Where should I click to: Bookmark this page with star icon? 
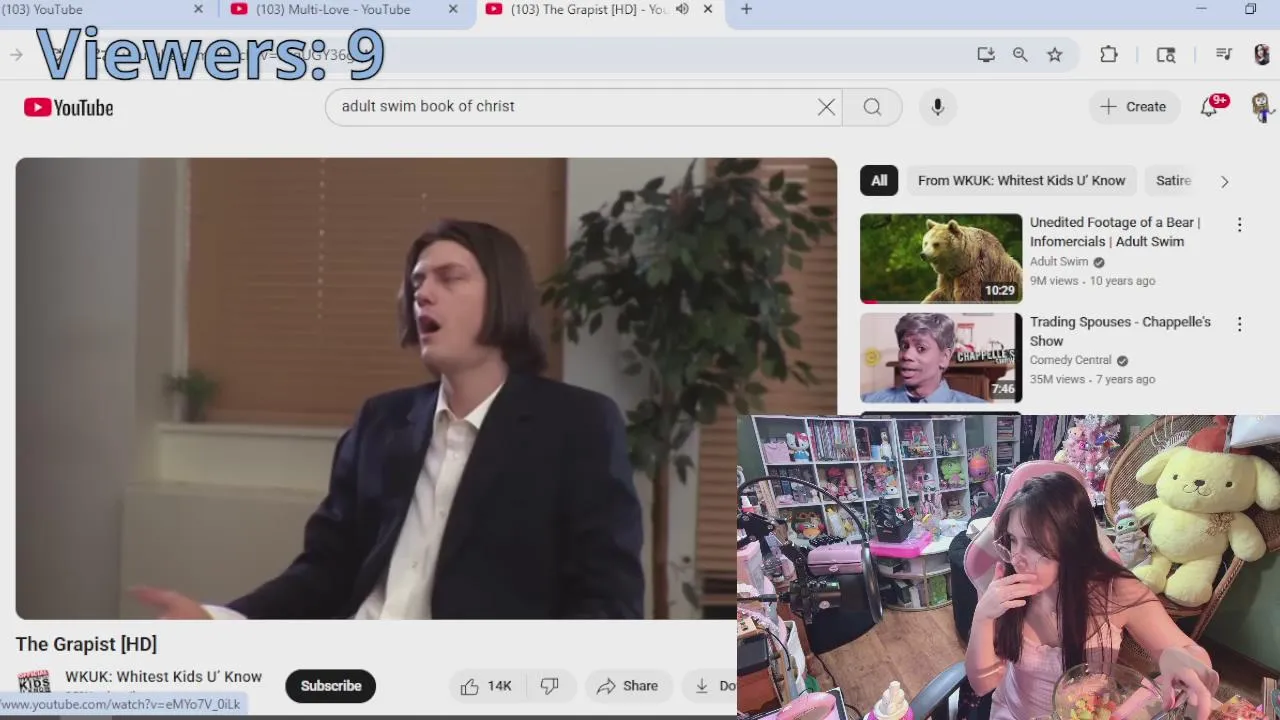(1055, 55)
